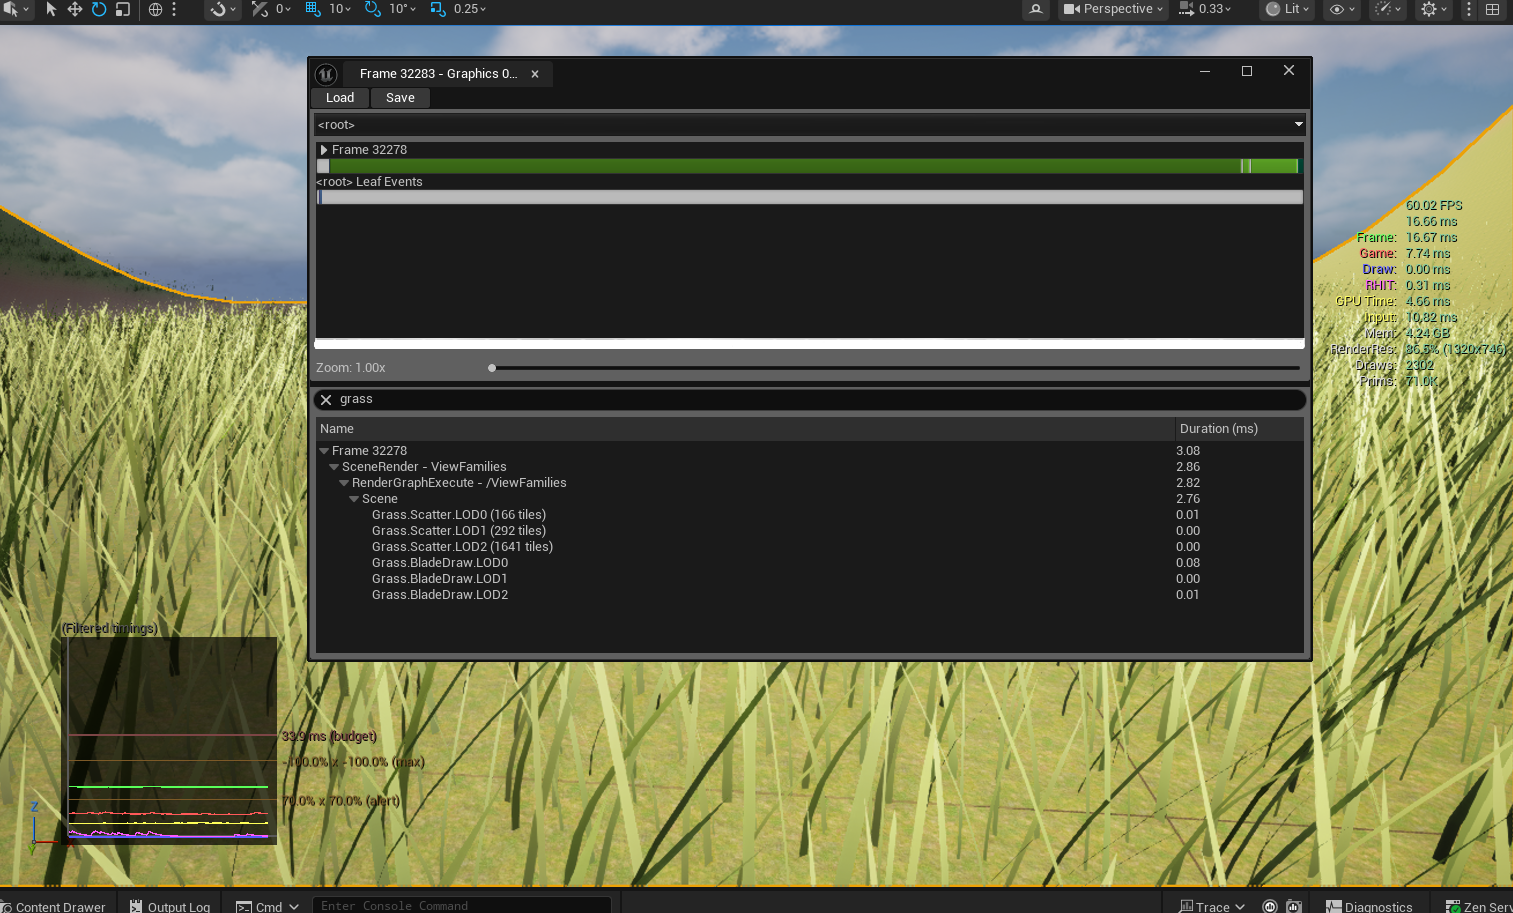Click the horizontal scrollbar under the timeline
Screen dimensions: 1513x913
click(x=809, y=344)
